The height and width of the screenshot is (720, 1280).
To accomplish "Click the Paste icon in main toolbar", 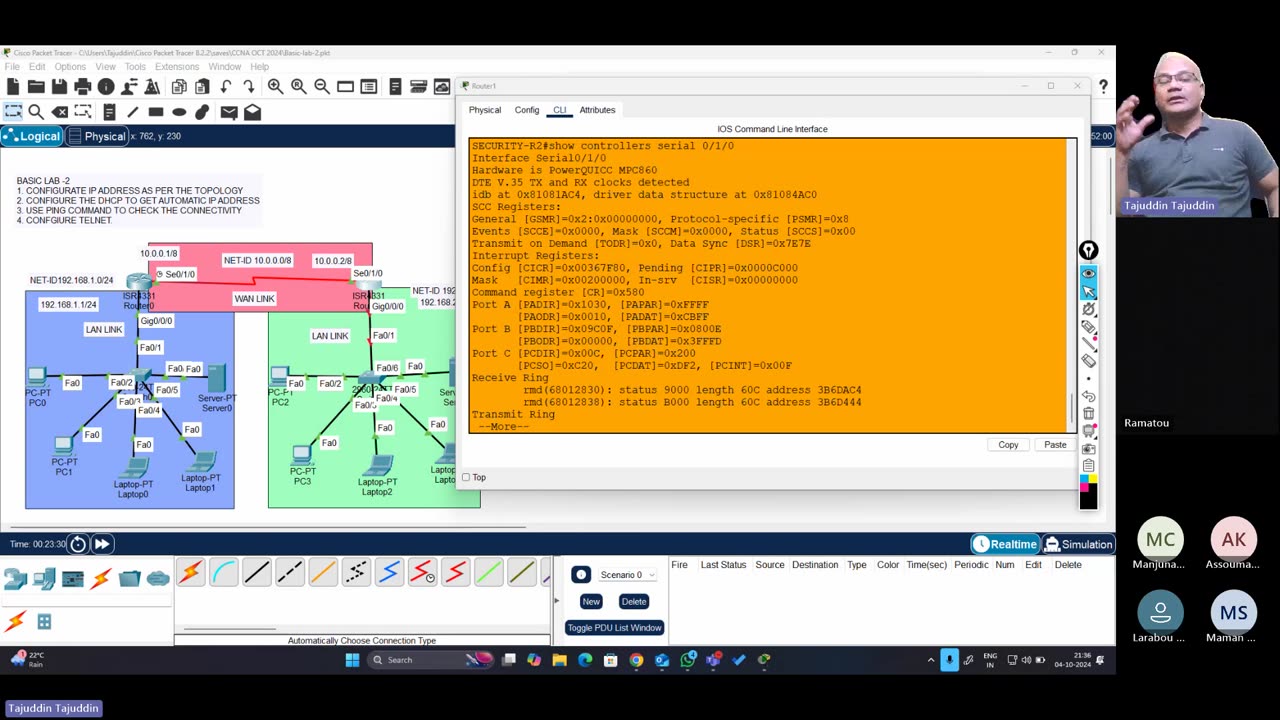I will (202, 87).
